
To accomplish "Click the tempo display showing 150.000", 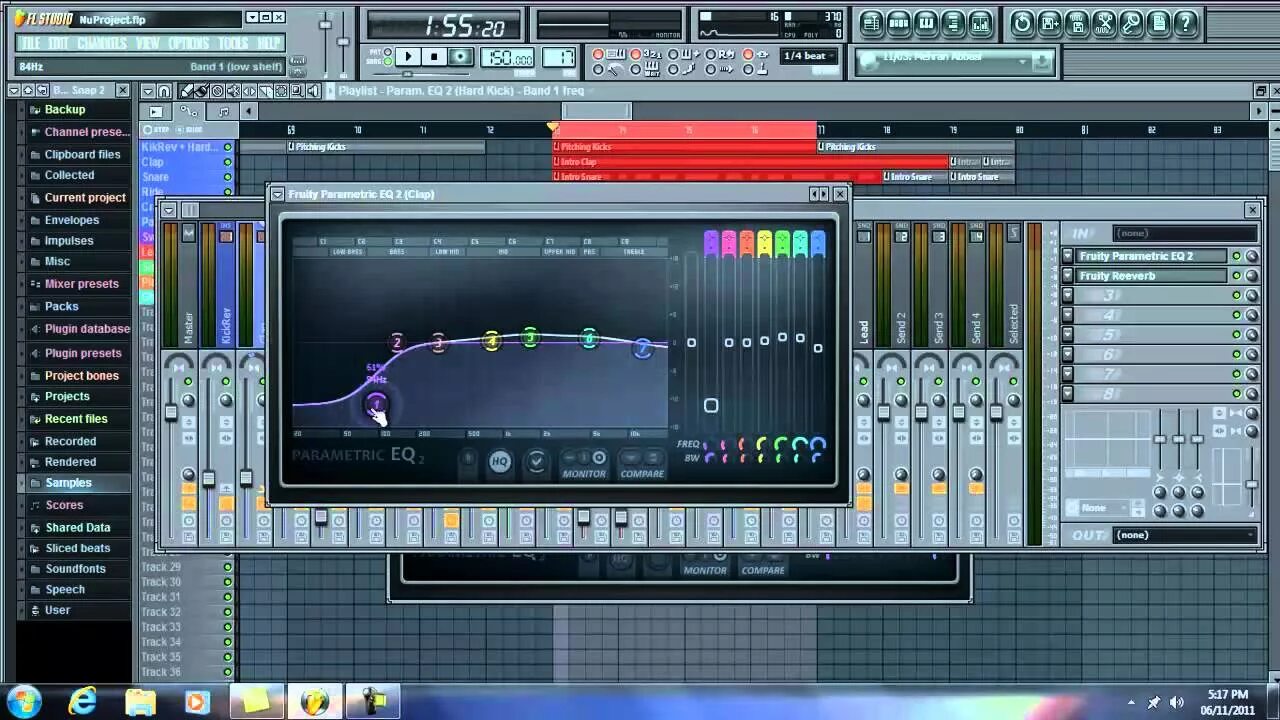I will coord(508,58).
